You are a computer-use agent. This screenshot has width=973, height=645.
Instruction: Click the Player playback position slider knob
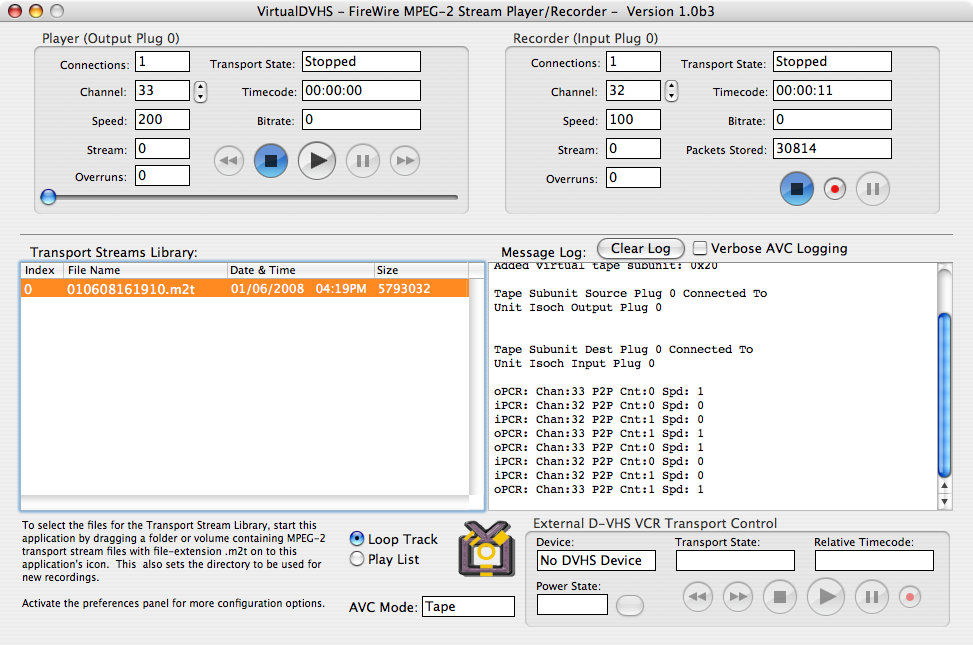click(x=48, y=197)
